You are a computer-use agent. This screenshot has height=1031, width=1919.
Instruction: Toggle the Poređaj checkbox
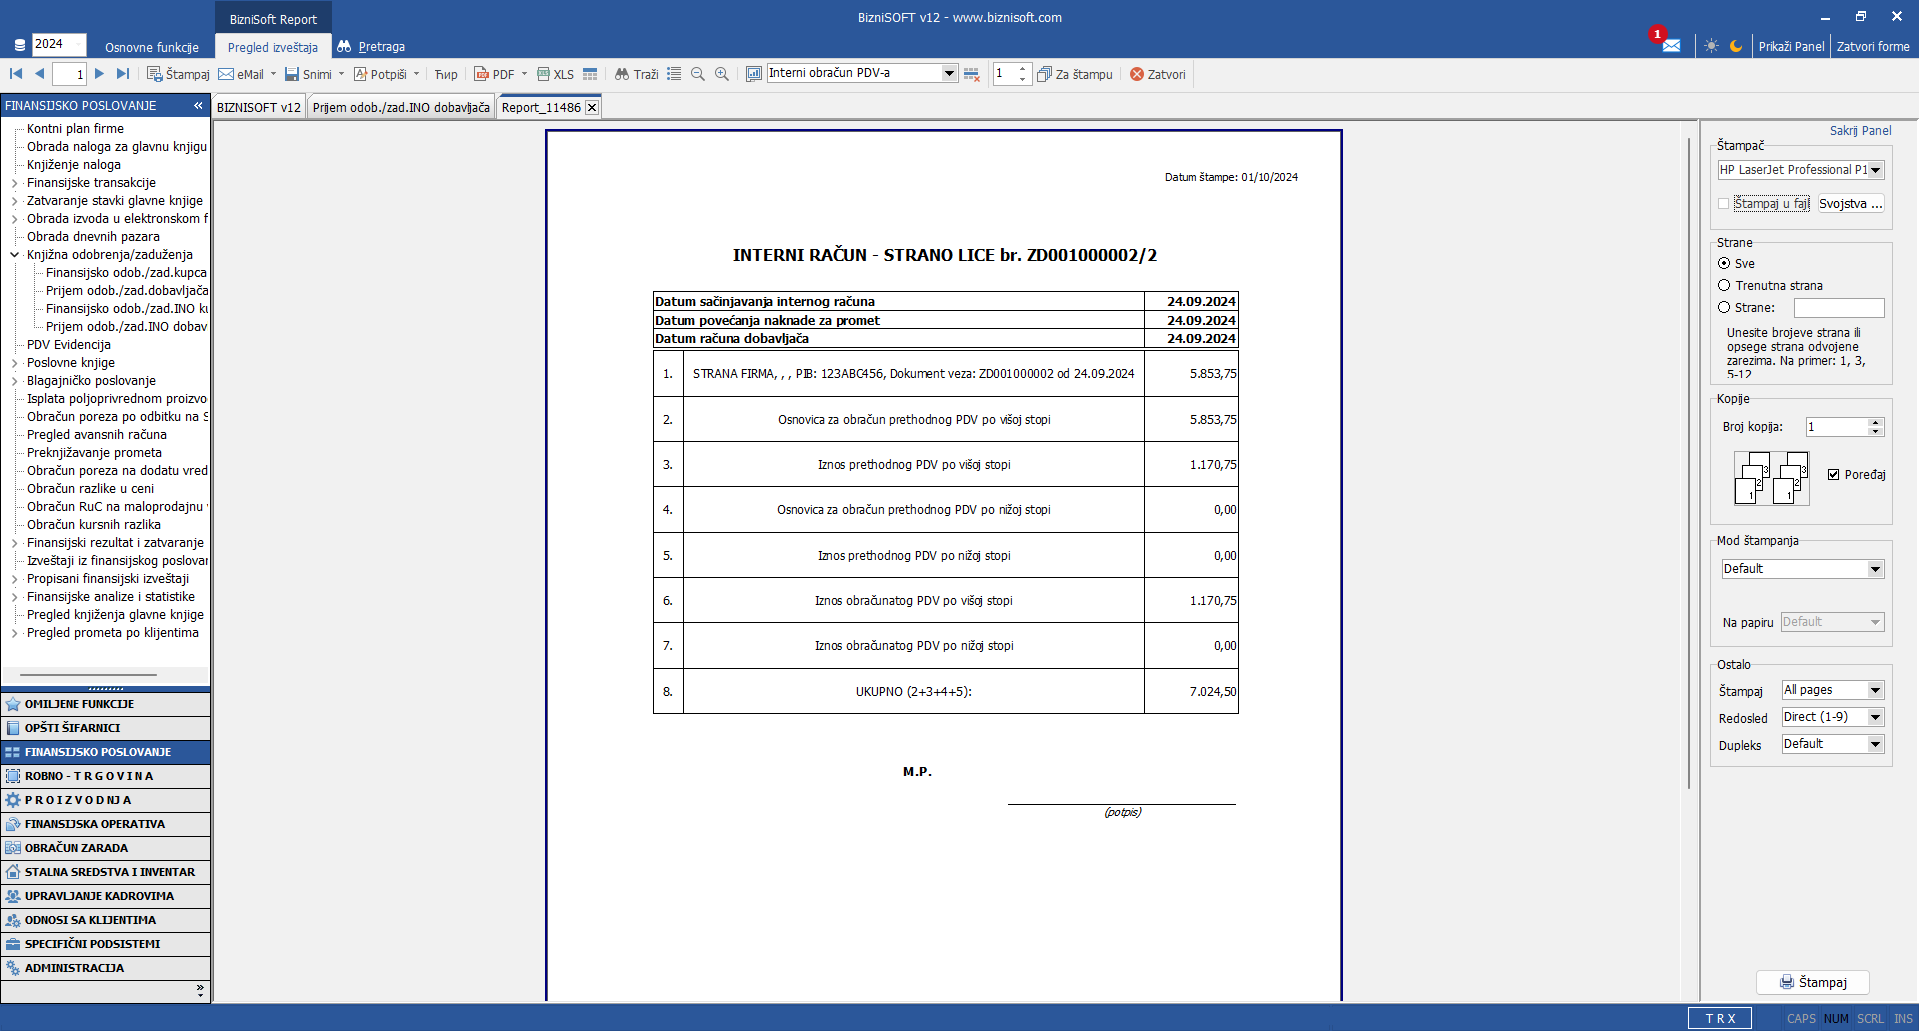pyautogui.click(x=1833, y=475)
